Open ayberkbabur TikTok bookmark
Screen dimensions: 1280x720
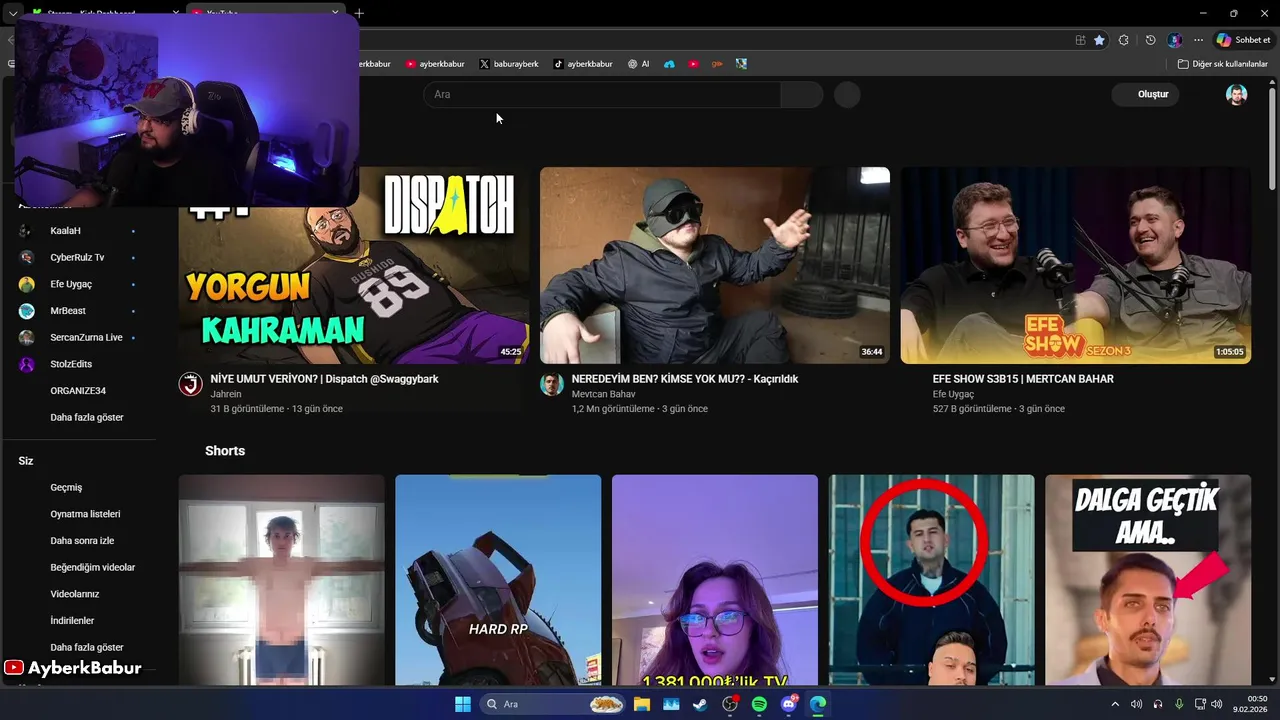pos(583,64)
